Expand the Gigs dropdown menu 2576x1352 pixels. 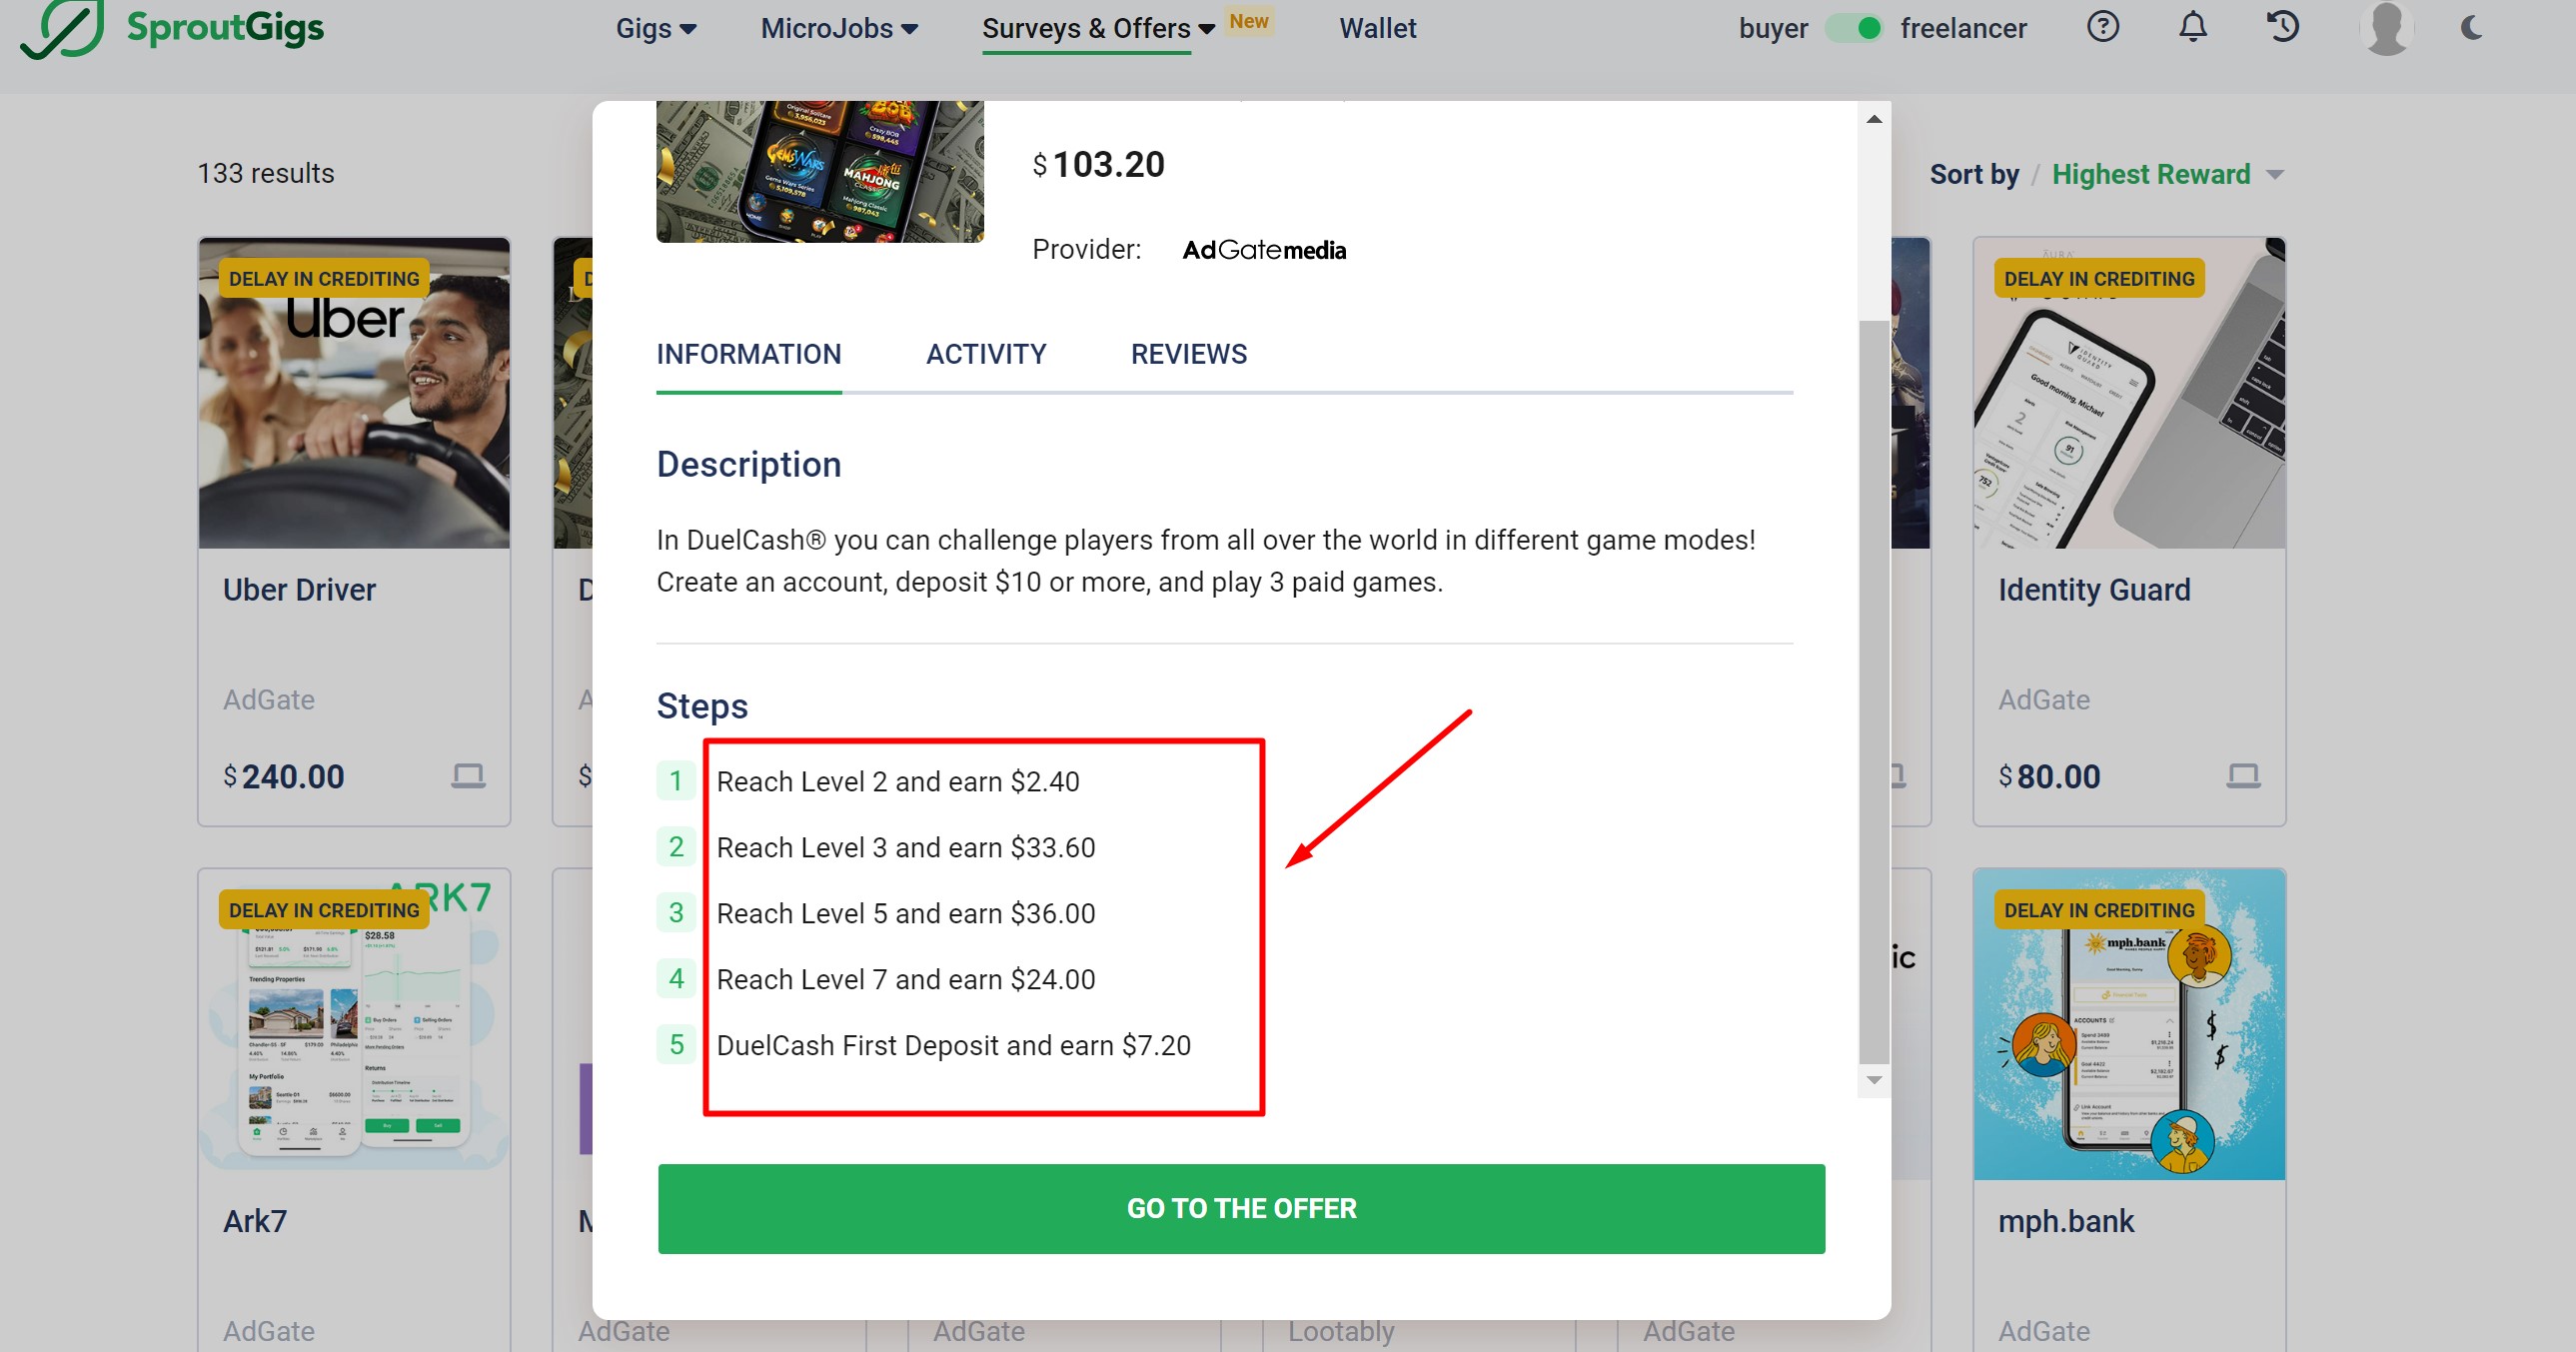[x=655, y=28]
